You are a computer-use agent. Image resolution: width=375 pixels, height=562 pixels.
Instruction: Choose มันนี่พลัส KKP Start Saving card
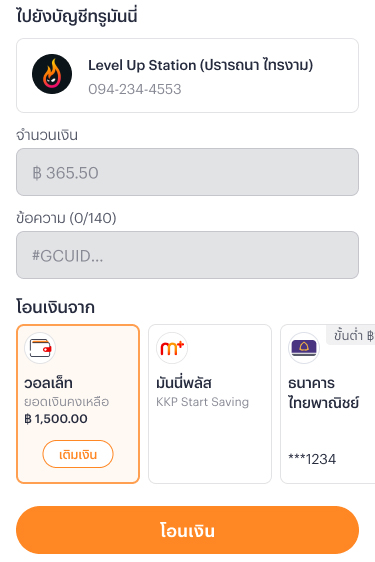point(210,404)
